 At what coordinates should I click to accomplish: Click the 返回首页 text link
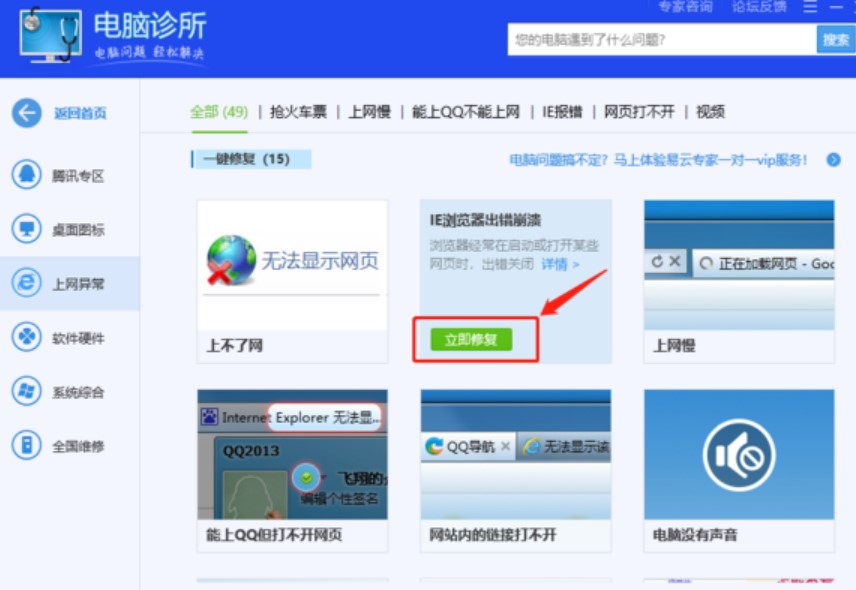coord(80,114)
